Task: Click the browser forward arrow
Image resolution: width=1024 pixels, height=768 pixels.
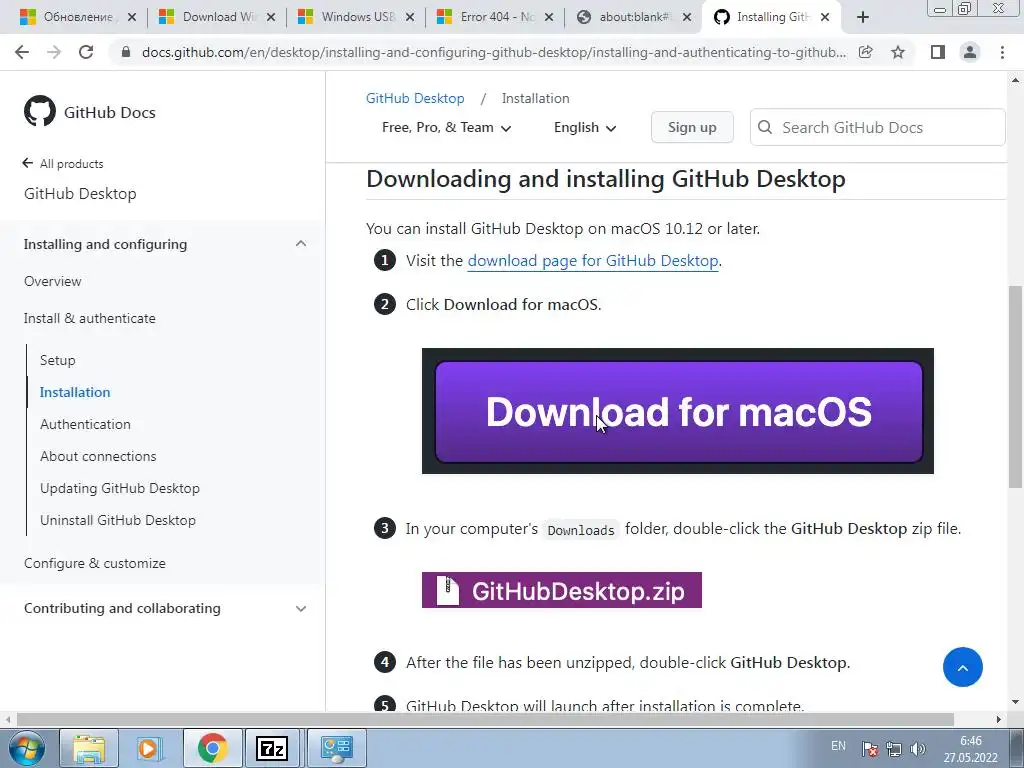Action: point(54,52)
